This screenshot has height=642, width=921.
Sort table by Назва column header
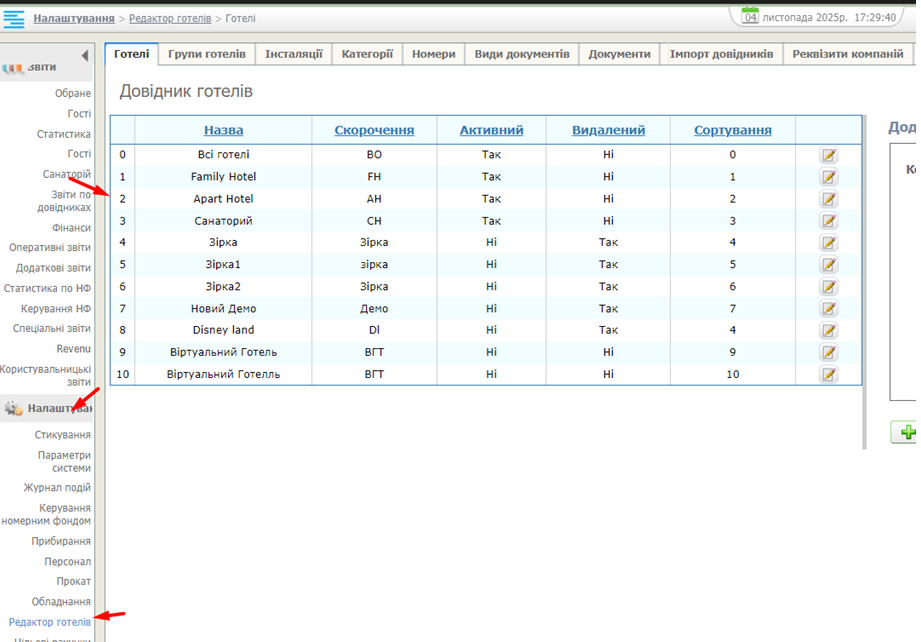point(223,130)
